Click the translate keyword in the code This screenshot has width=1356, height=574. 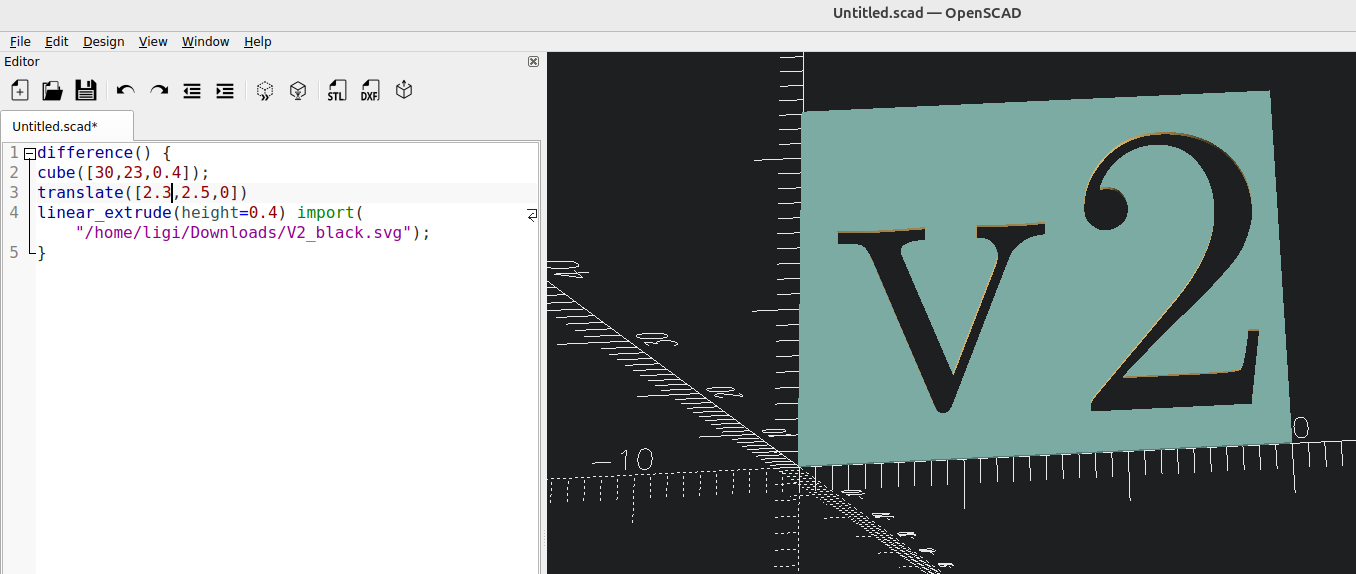pyautogui.click(x=81, y=192)
